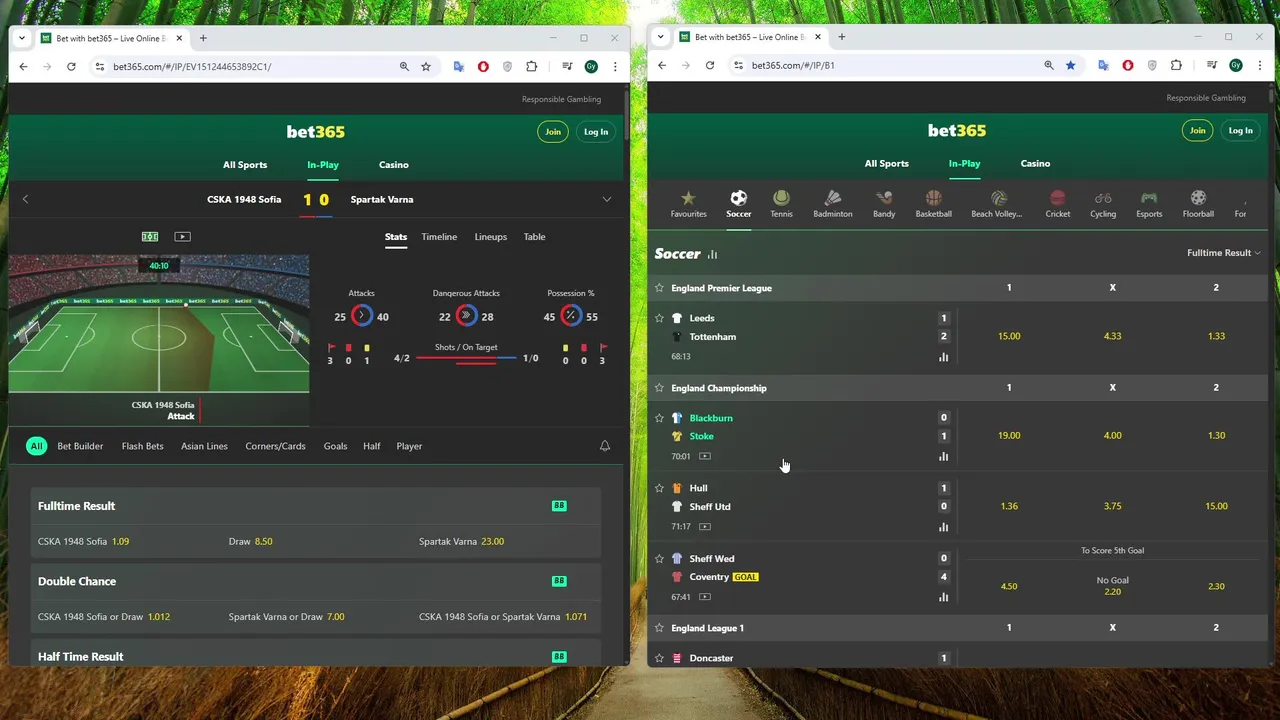Image resolution: width=1280 pixels, height=720 pixels.
Task: Switch to pitch view icon in left window
Action: tap(150, 237)
